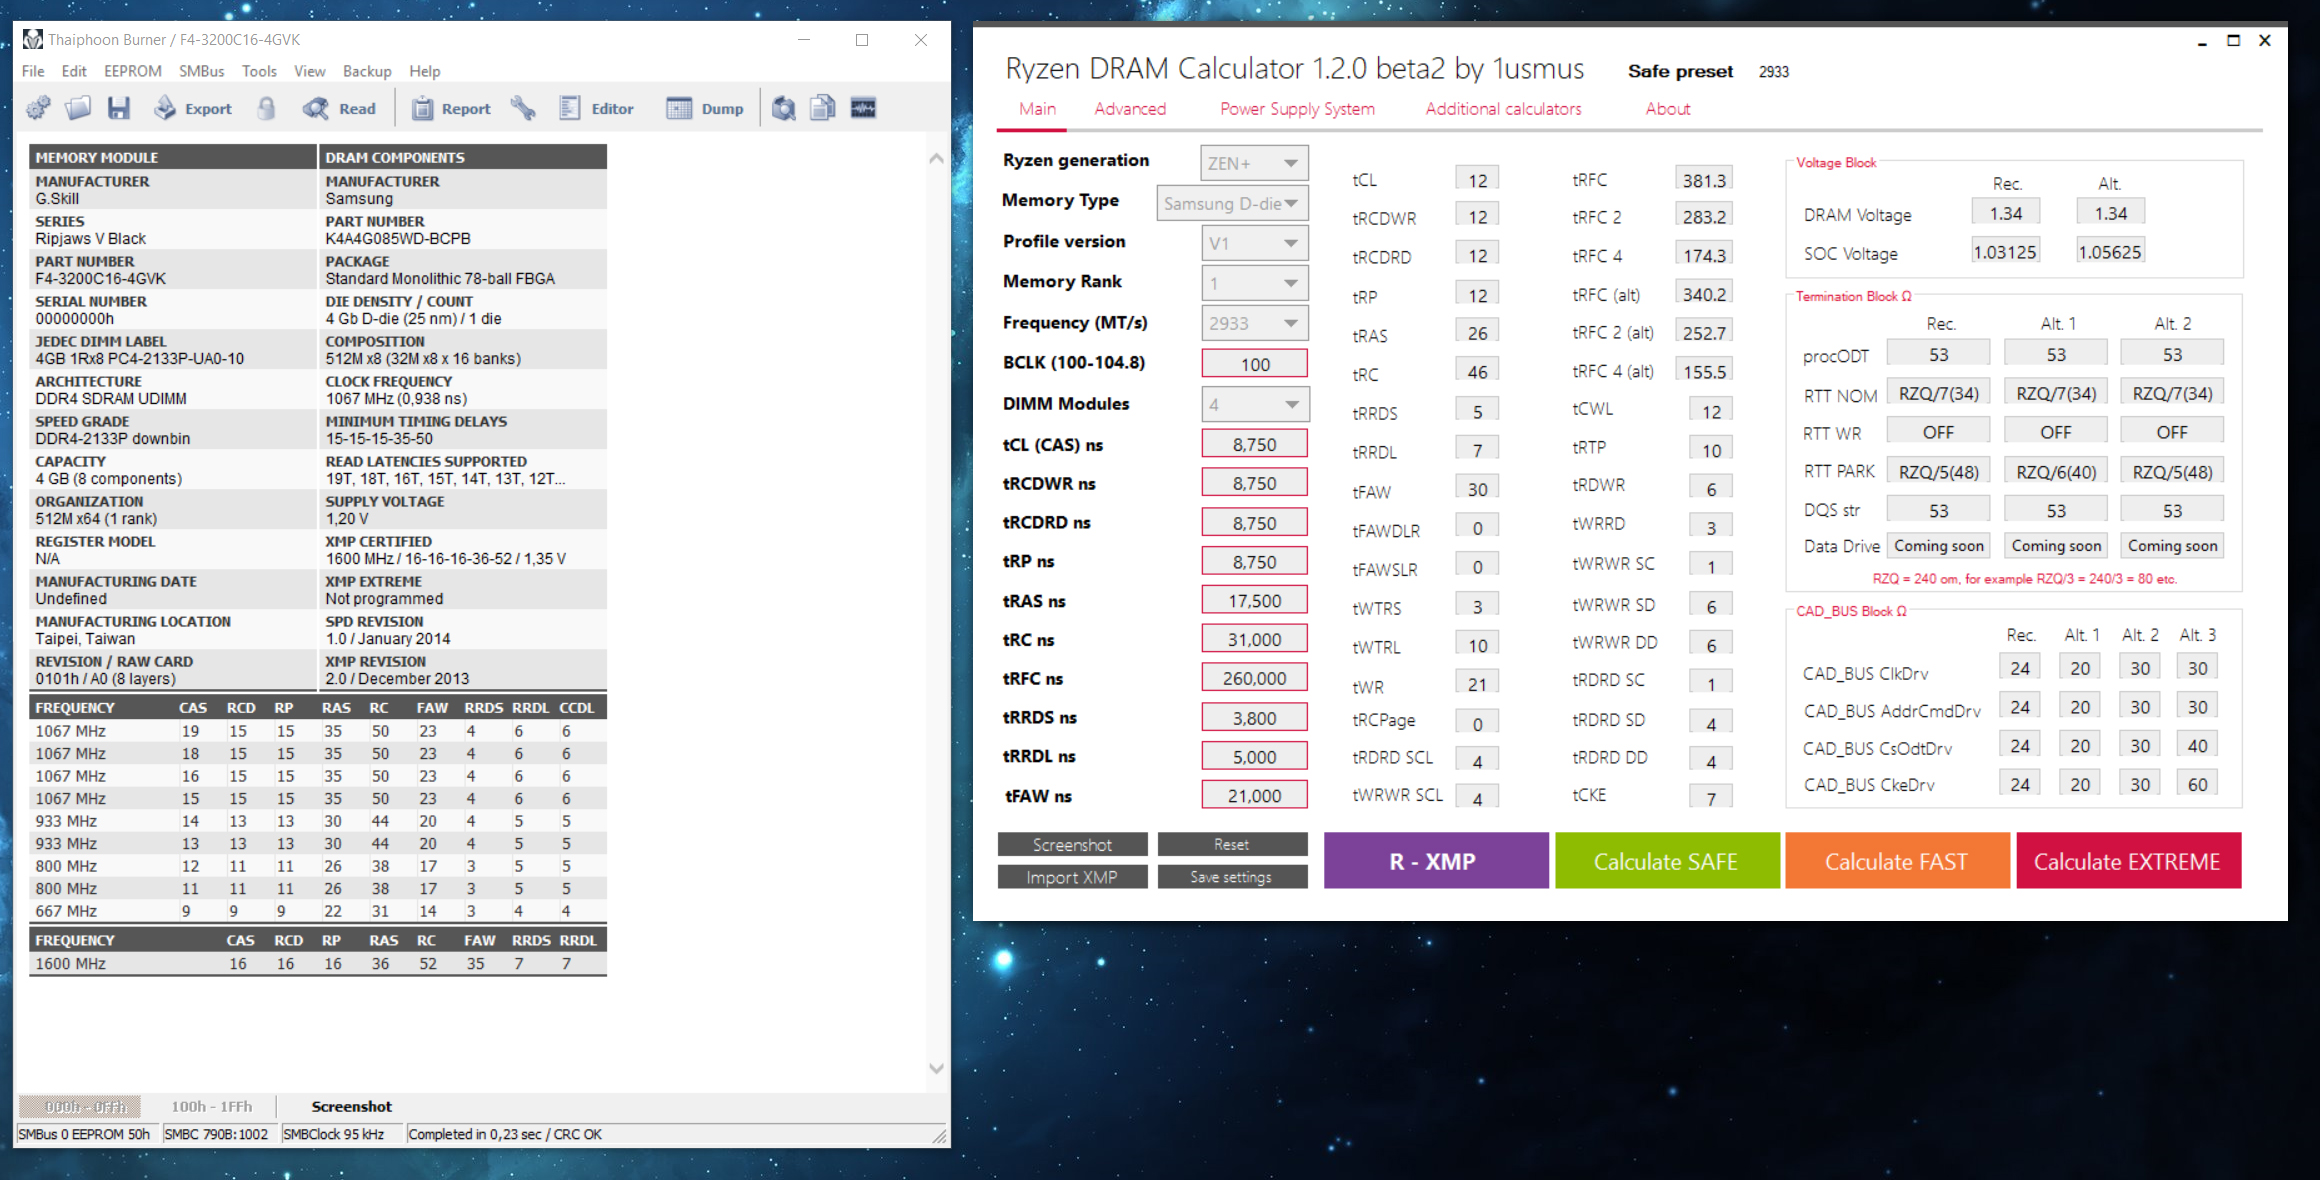
Task: Click the Dump toolbar icon
Action: pos(706,107)
